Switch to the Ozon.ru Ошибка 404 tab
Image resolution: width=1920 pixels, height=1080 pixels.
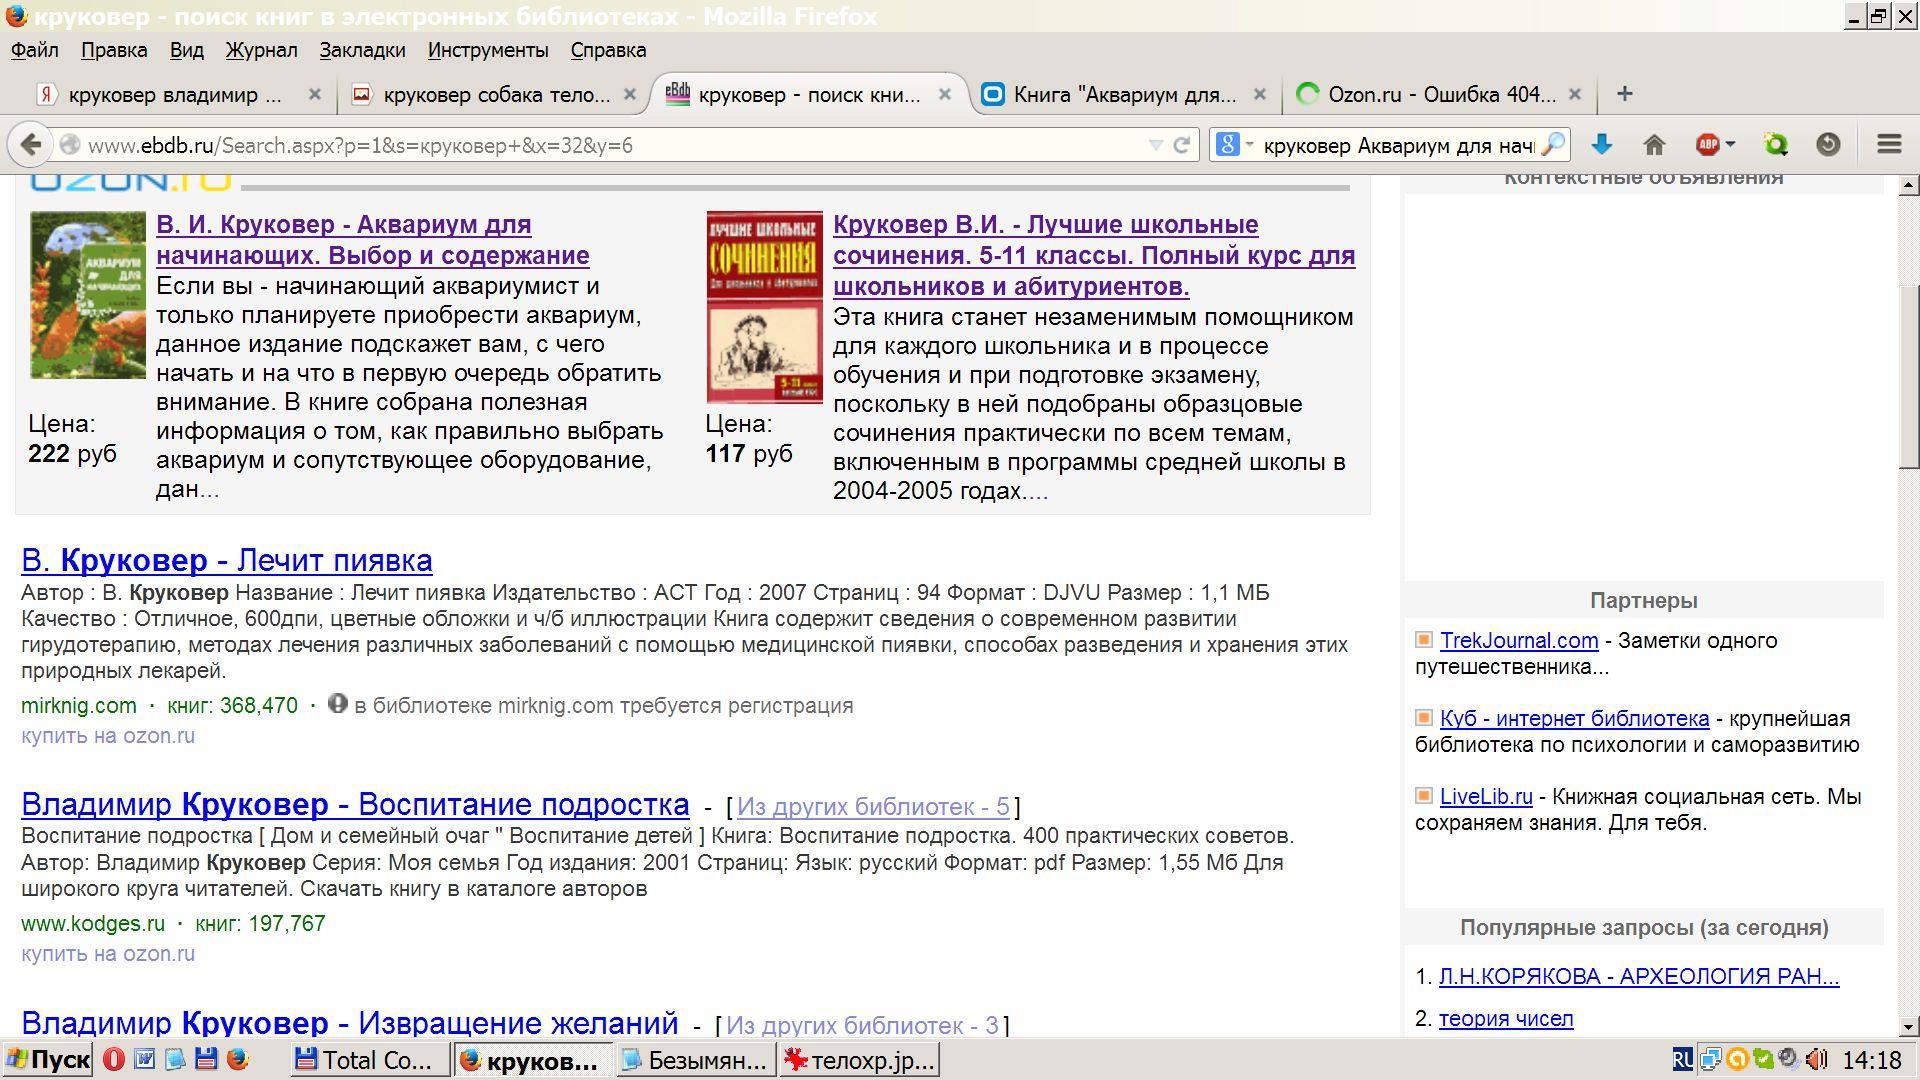[1440, 94]
